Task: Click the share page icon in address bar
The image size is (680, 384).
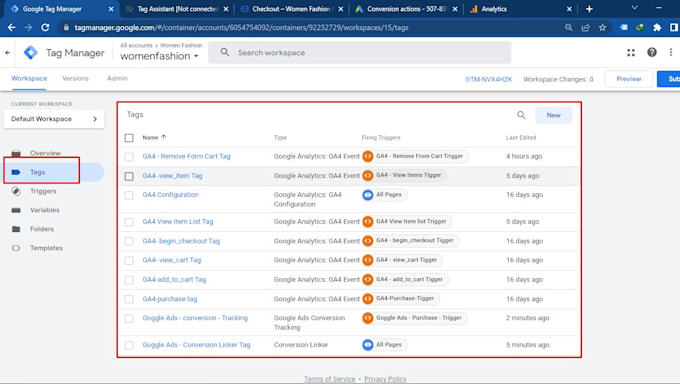Action: tap(585, 27)
